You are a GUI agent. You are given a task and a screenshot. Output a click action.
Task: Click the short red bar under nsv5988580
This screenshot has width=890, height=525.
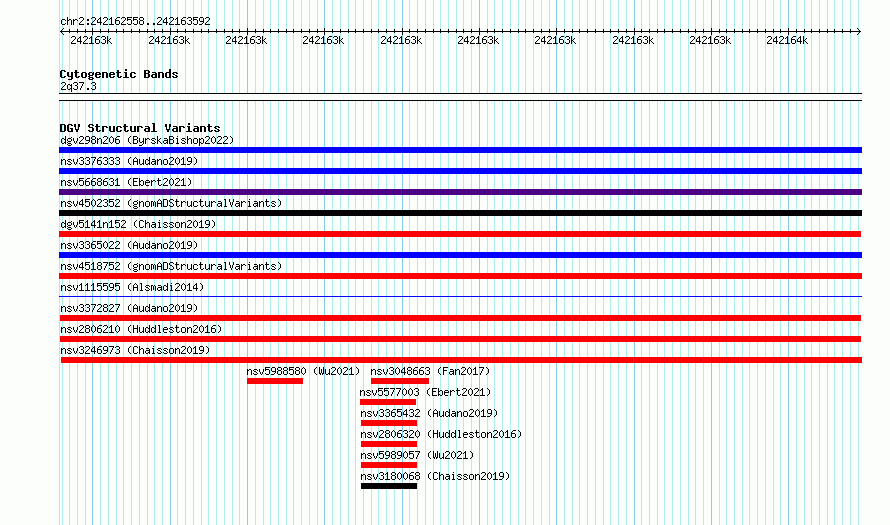tap(275, 381)
